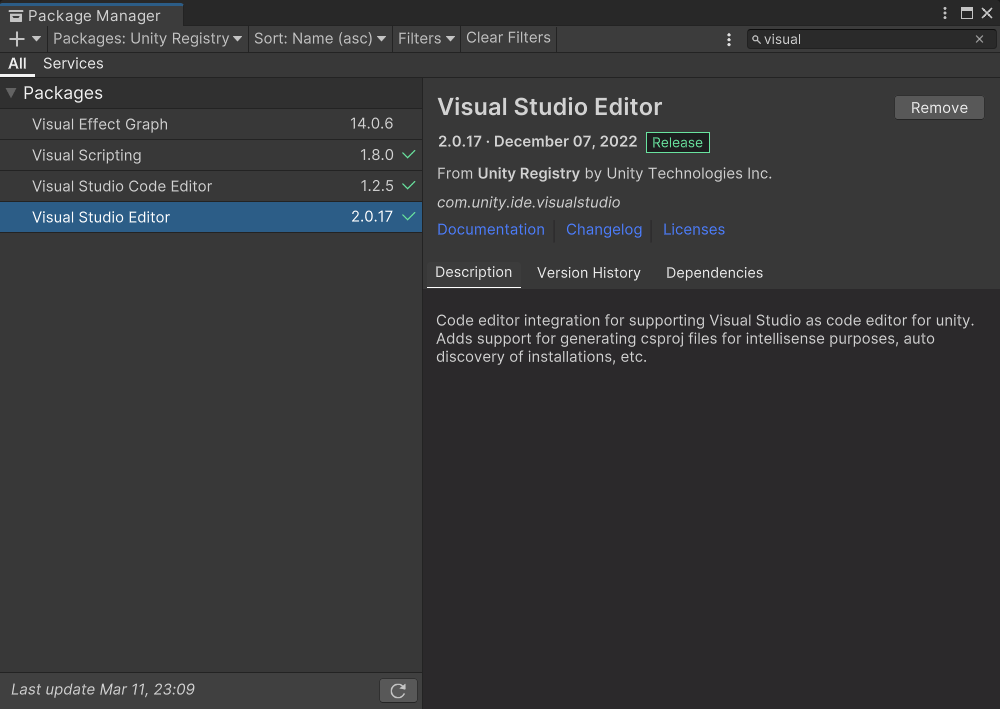Clear the search field with the X icon
The height and width of the screenshot is (709, 1000).
click(979, 39)
